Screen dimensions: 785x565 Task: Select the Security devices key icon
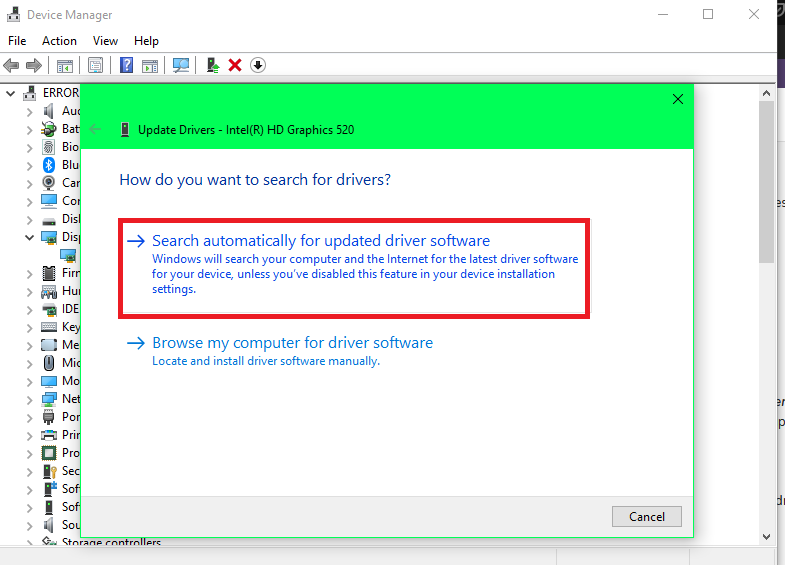50,471
